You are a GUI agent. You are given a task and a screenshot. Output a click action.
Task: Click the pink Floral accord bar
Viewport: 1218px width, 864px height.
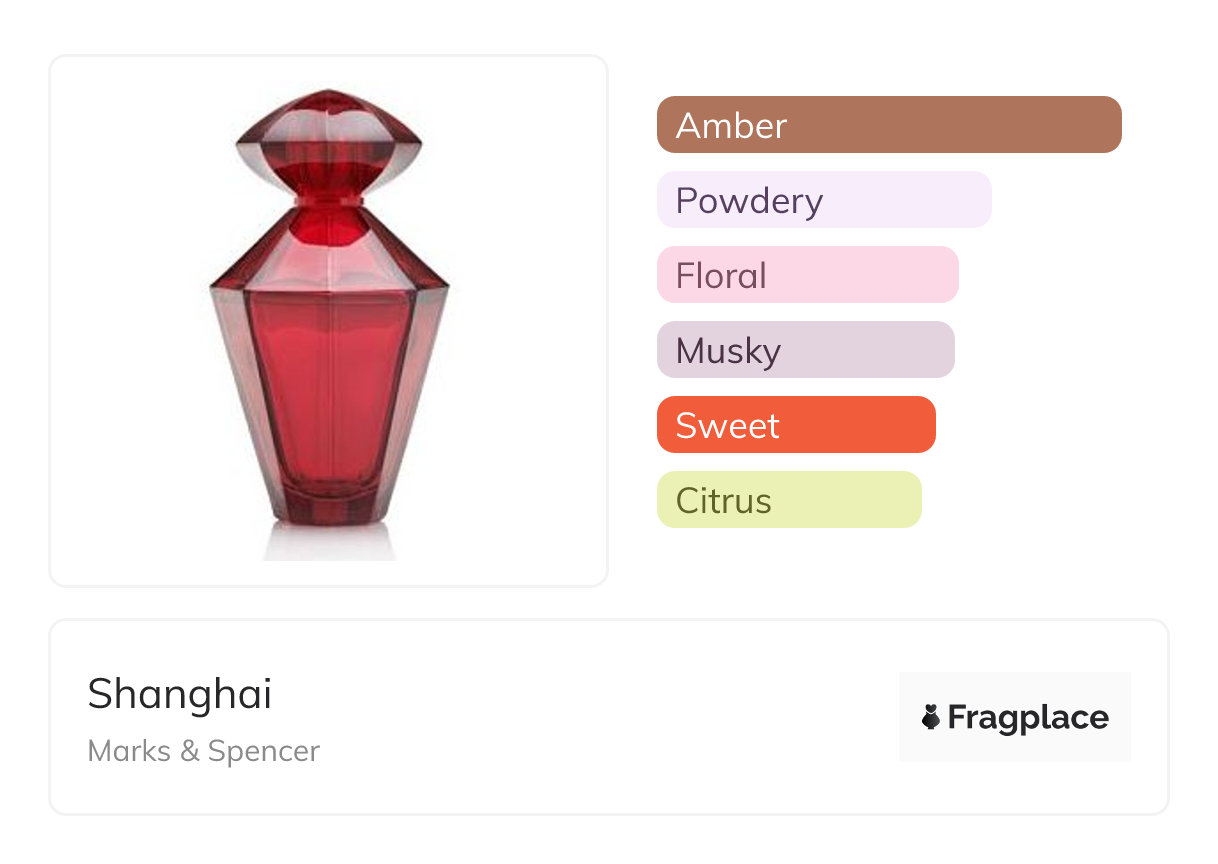pyautogui.click(x=807, y=275)
